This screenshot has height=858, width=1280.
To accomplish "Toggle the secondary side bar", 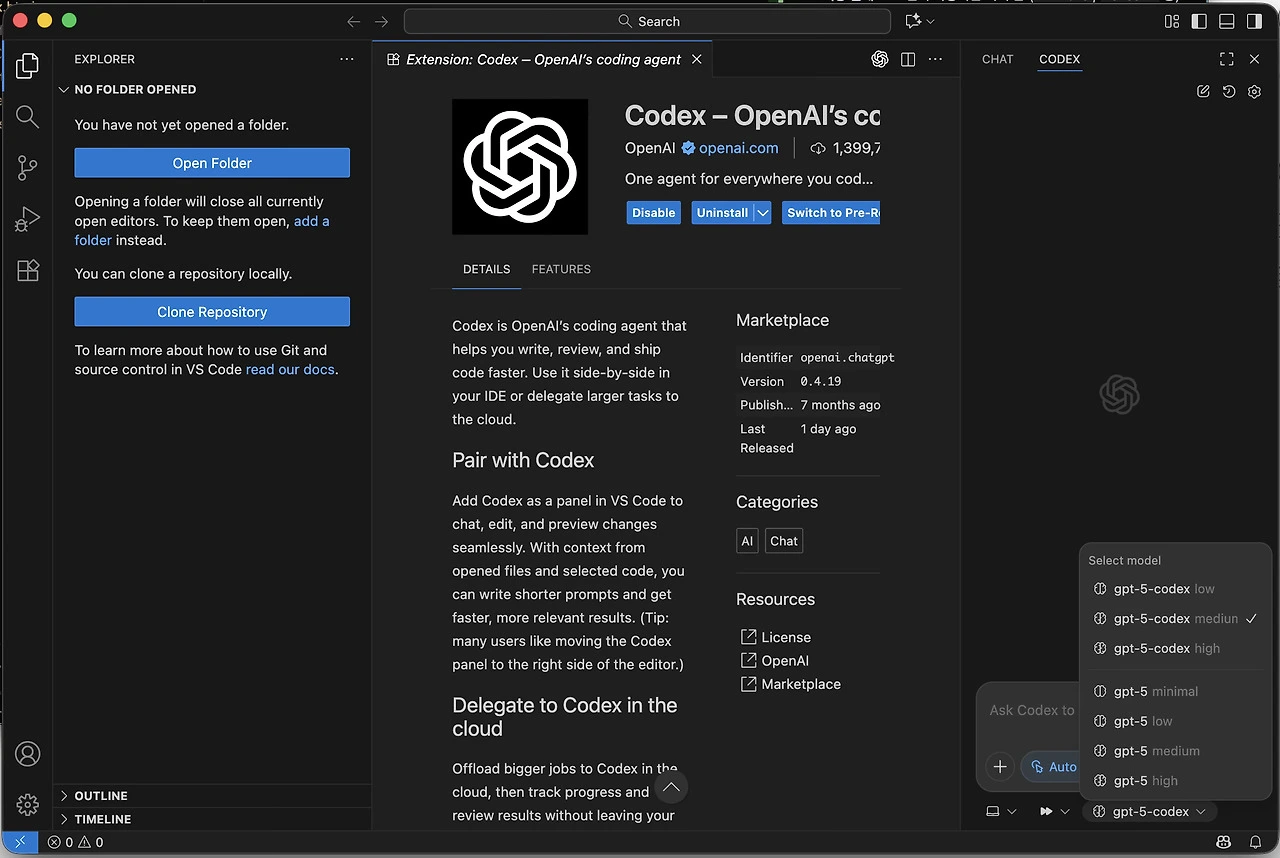I will [1255, 21].
